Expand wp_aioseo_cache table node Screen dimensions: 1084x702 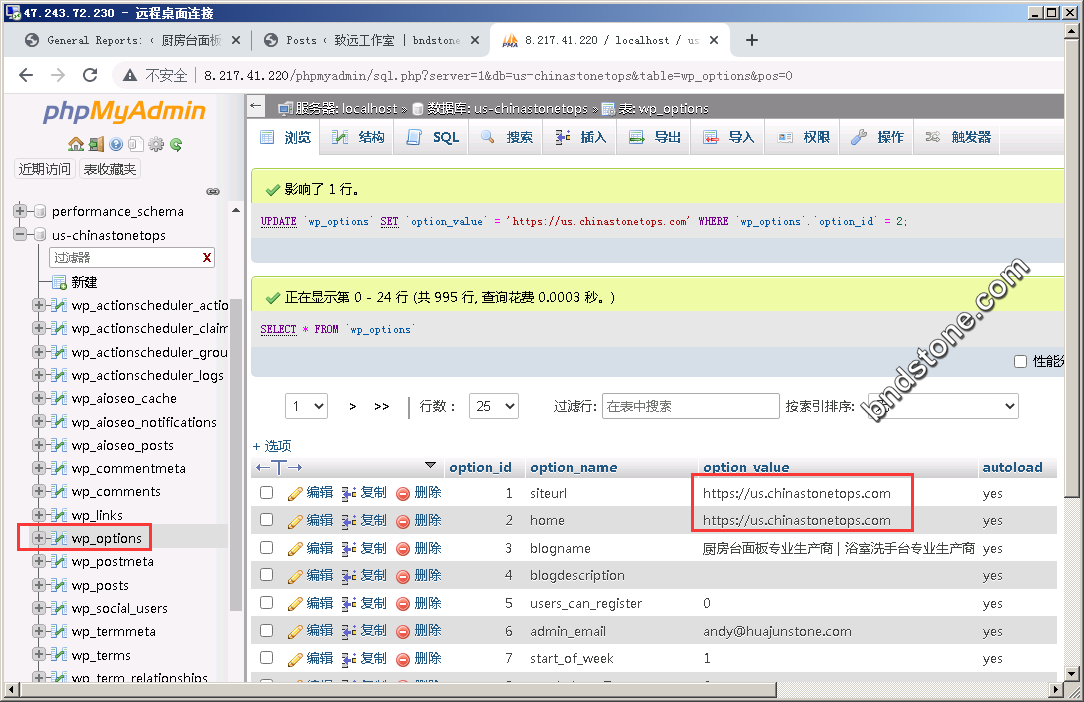click(39, 398)
